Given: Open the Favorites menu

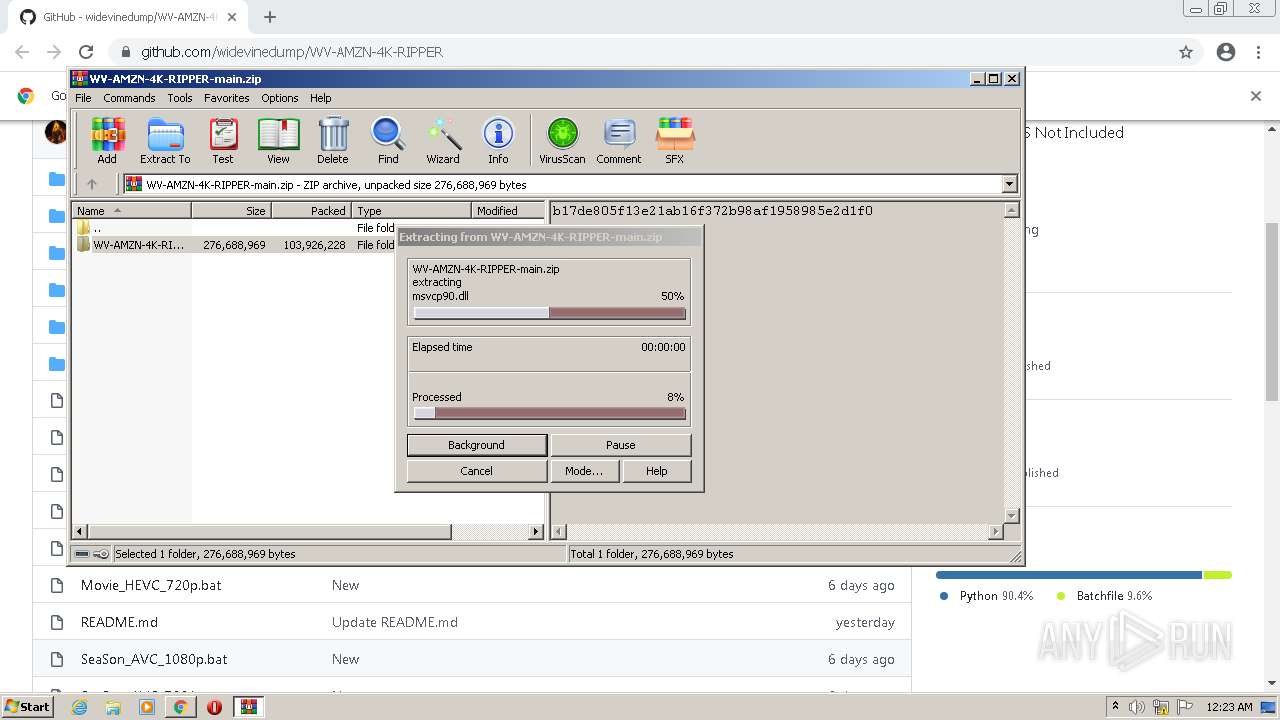Looking at the screenshot, I should coord(227,98).
